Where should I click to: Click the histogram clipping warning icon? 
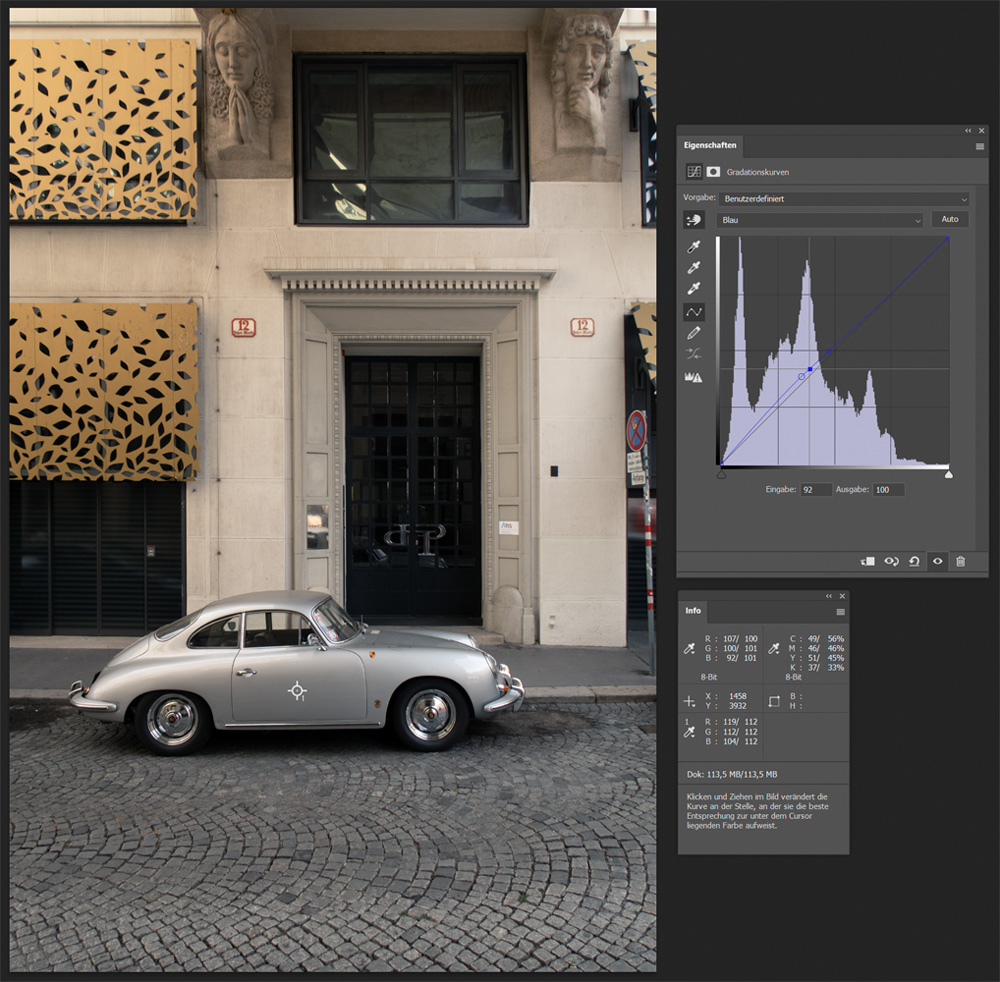[x=693, y=377]
